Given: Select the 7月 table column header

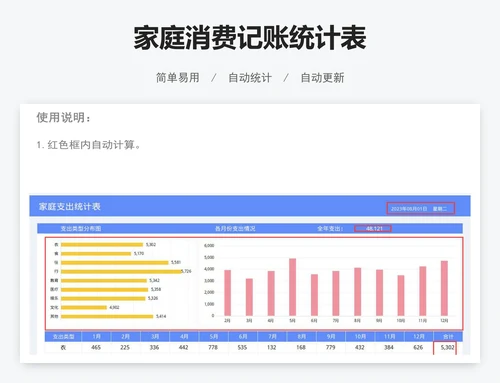Looking at the screenshot, I should [x=272, y=337].
